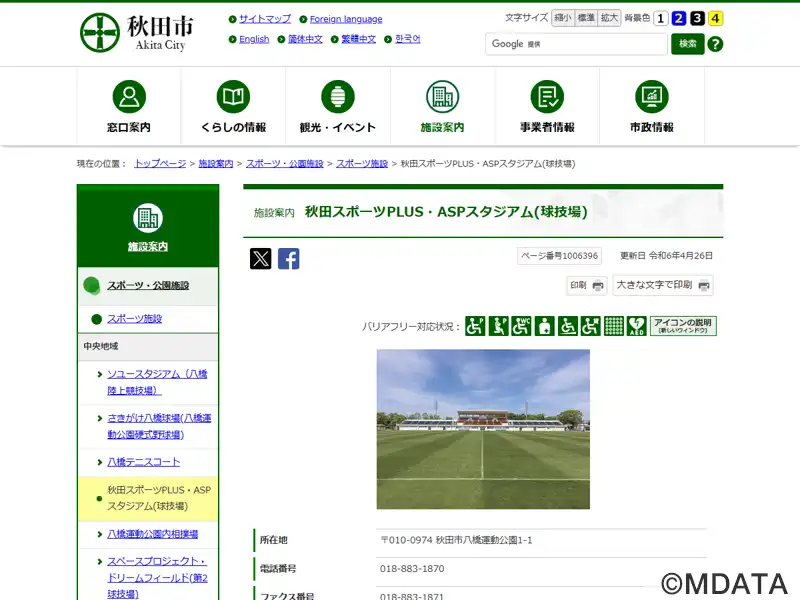
Task: Click the 印刷 print button
Action: tap(587, 285)
